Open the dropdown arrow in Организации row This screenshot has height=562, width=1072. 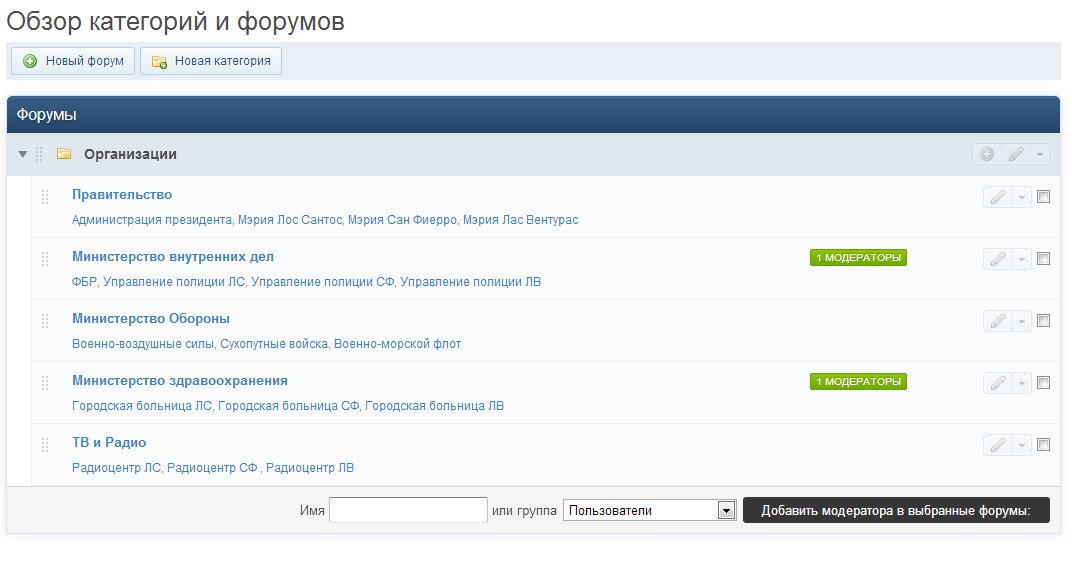point(1040,154)
